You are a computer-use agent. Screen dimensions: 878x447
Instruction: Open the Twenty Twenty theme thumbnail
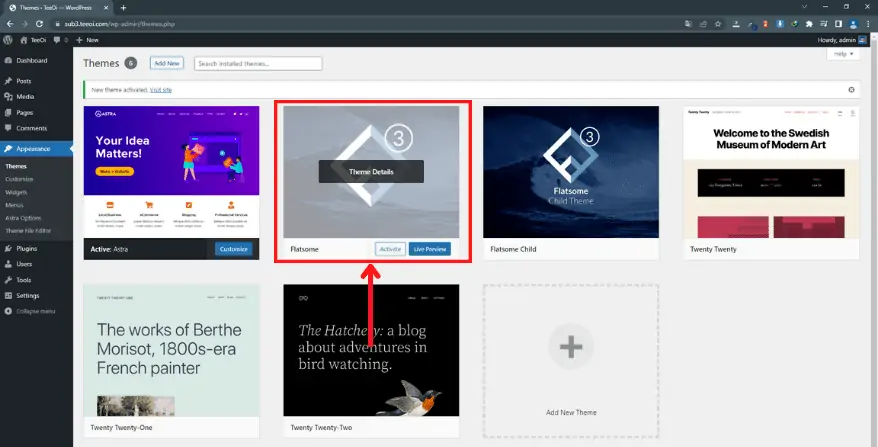pyautogui.click(x=771, y=172)
